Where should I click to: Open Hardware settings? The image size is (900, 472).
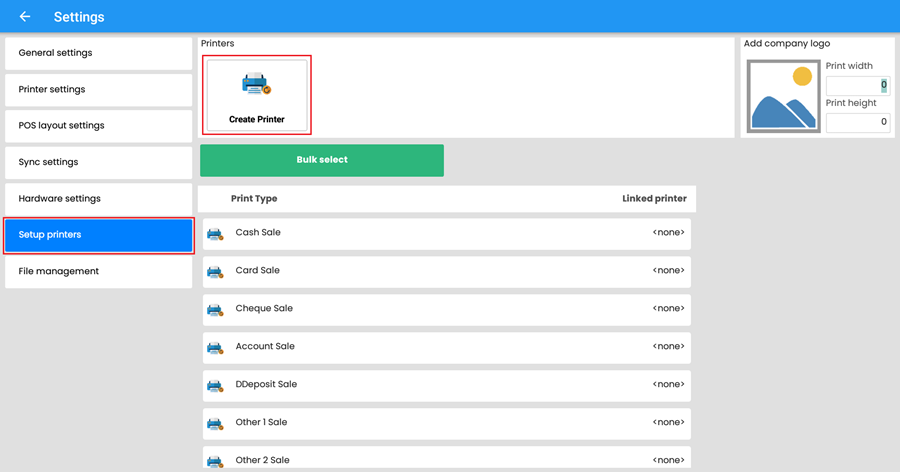pyautogui.click(x=98, y=199)
